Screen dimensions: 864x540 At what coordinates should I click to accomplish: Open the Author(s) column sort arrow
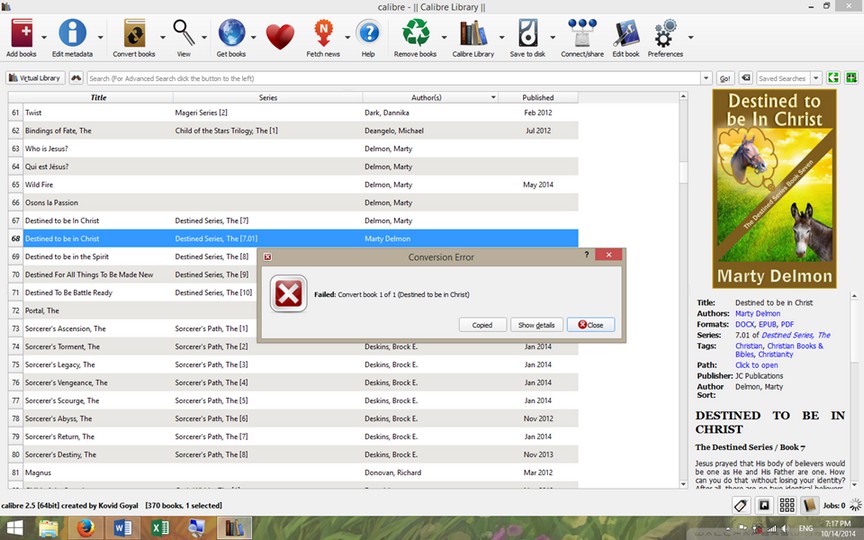[x=493, y=98]
